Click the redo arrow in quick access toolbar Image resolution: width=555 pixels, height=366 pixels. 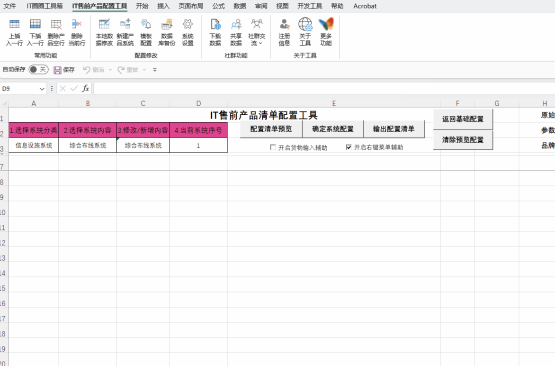point(121,70)
